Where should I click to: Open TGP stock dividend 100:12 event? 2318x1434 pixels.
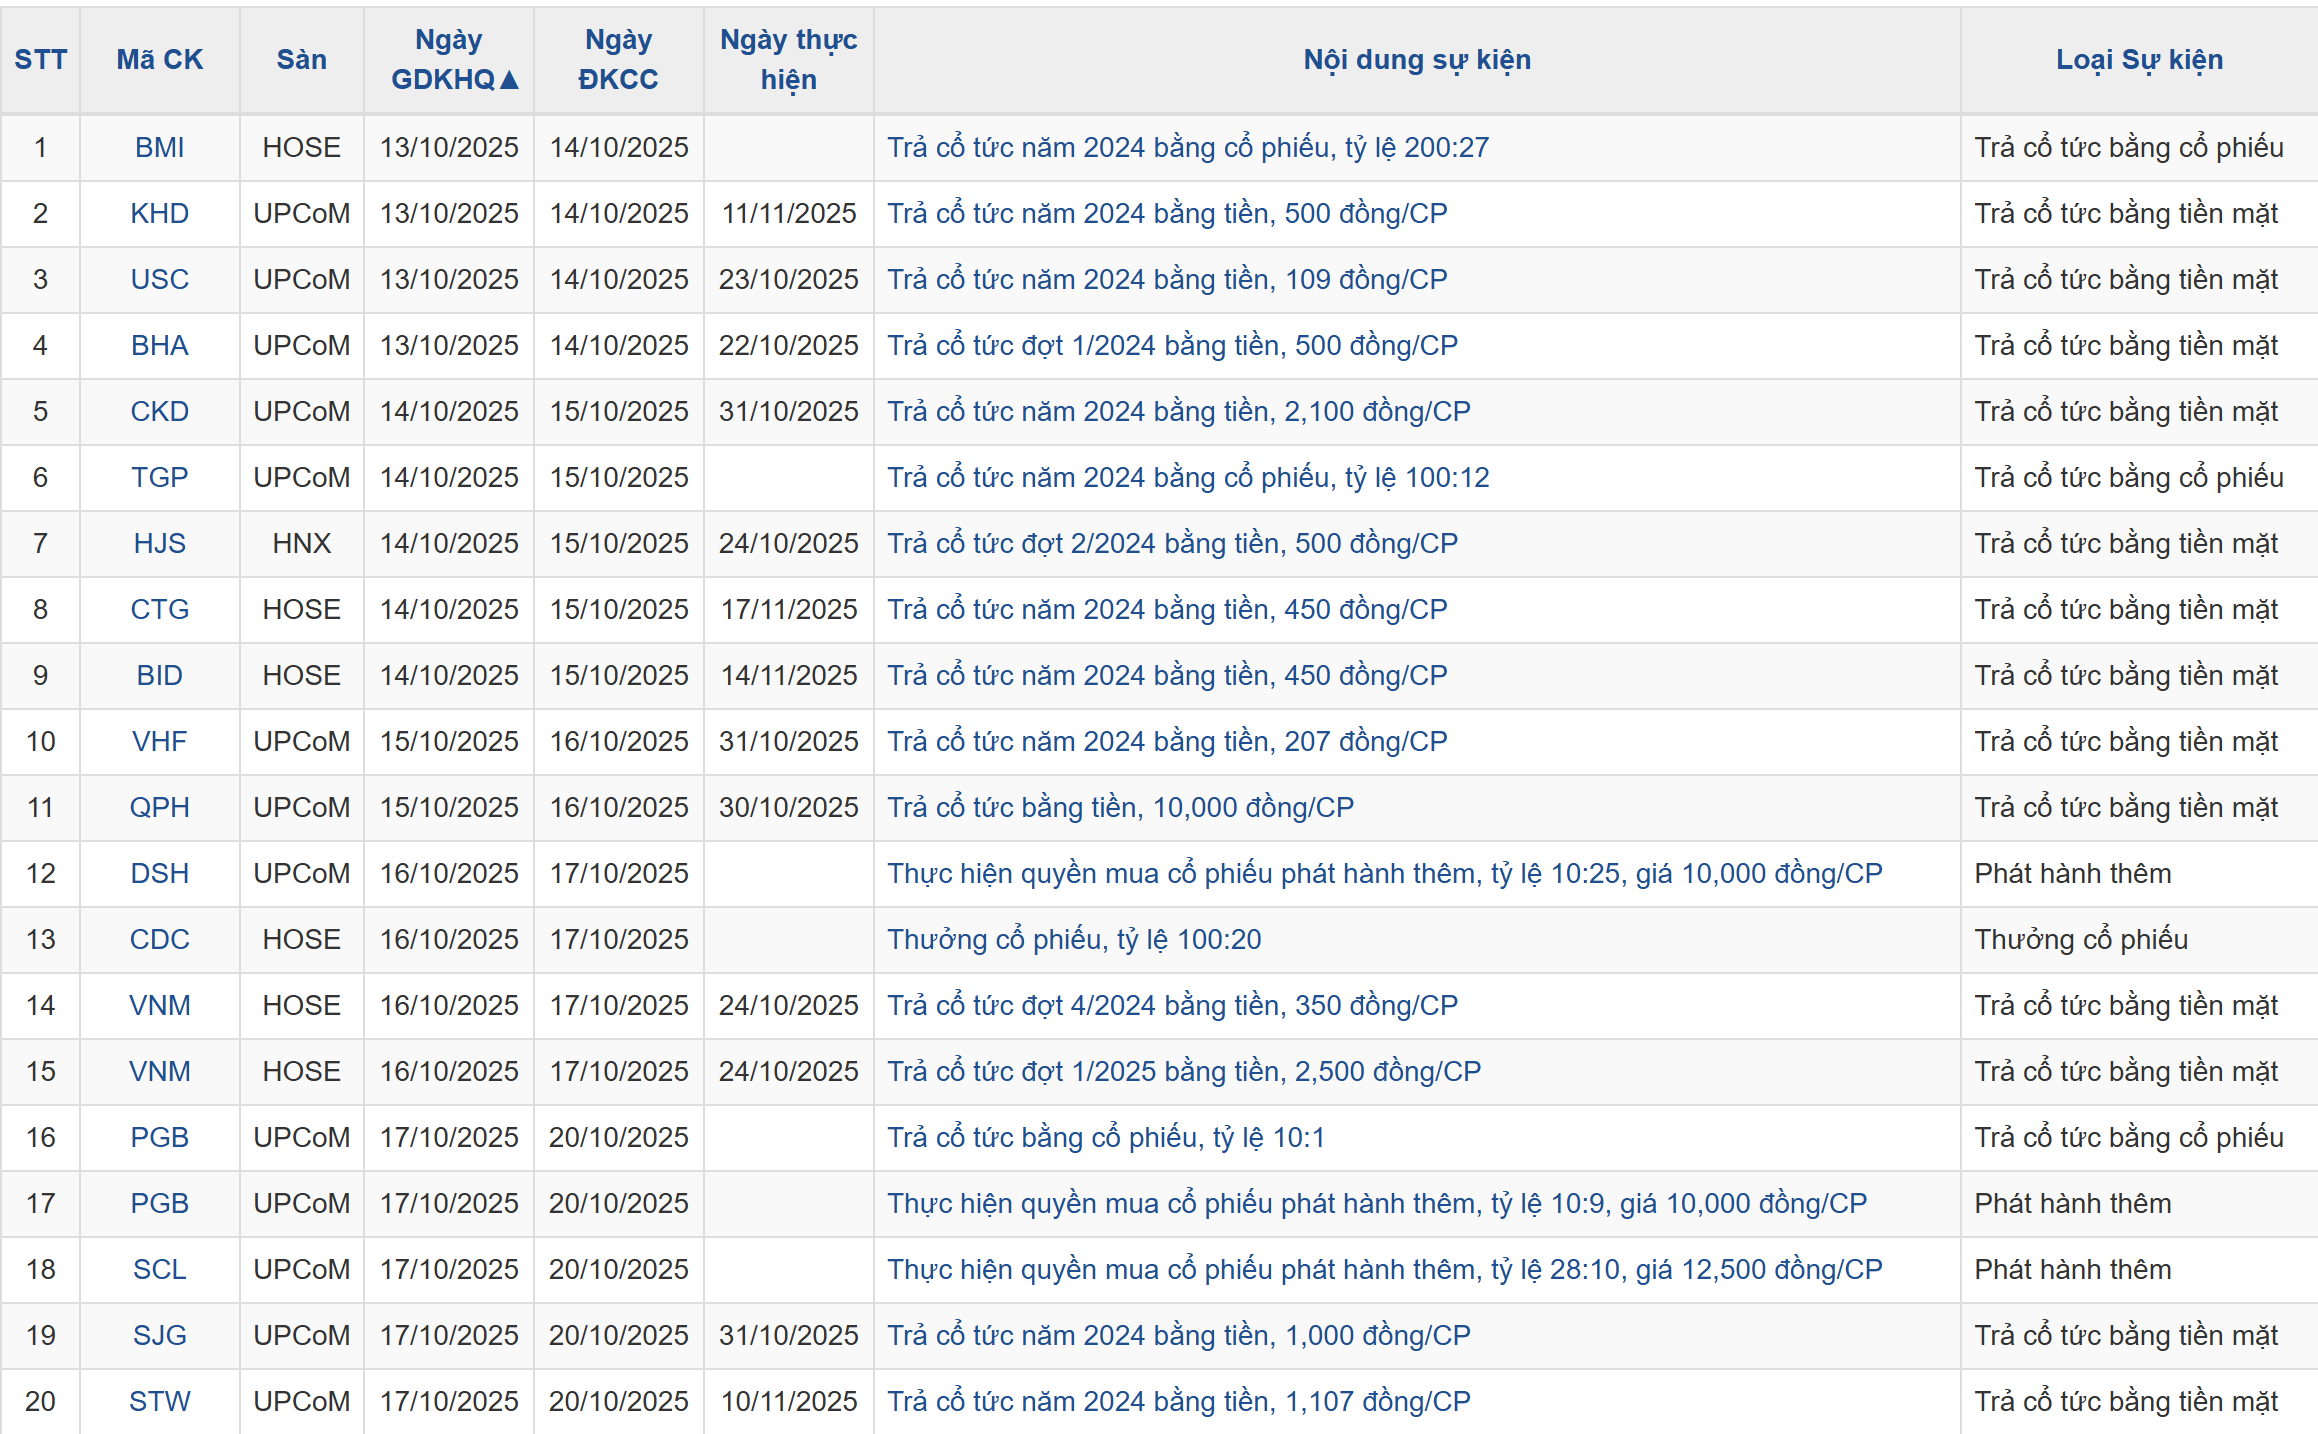click(1187, 478)
